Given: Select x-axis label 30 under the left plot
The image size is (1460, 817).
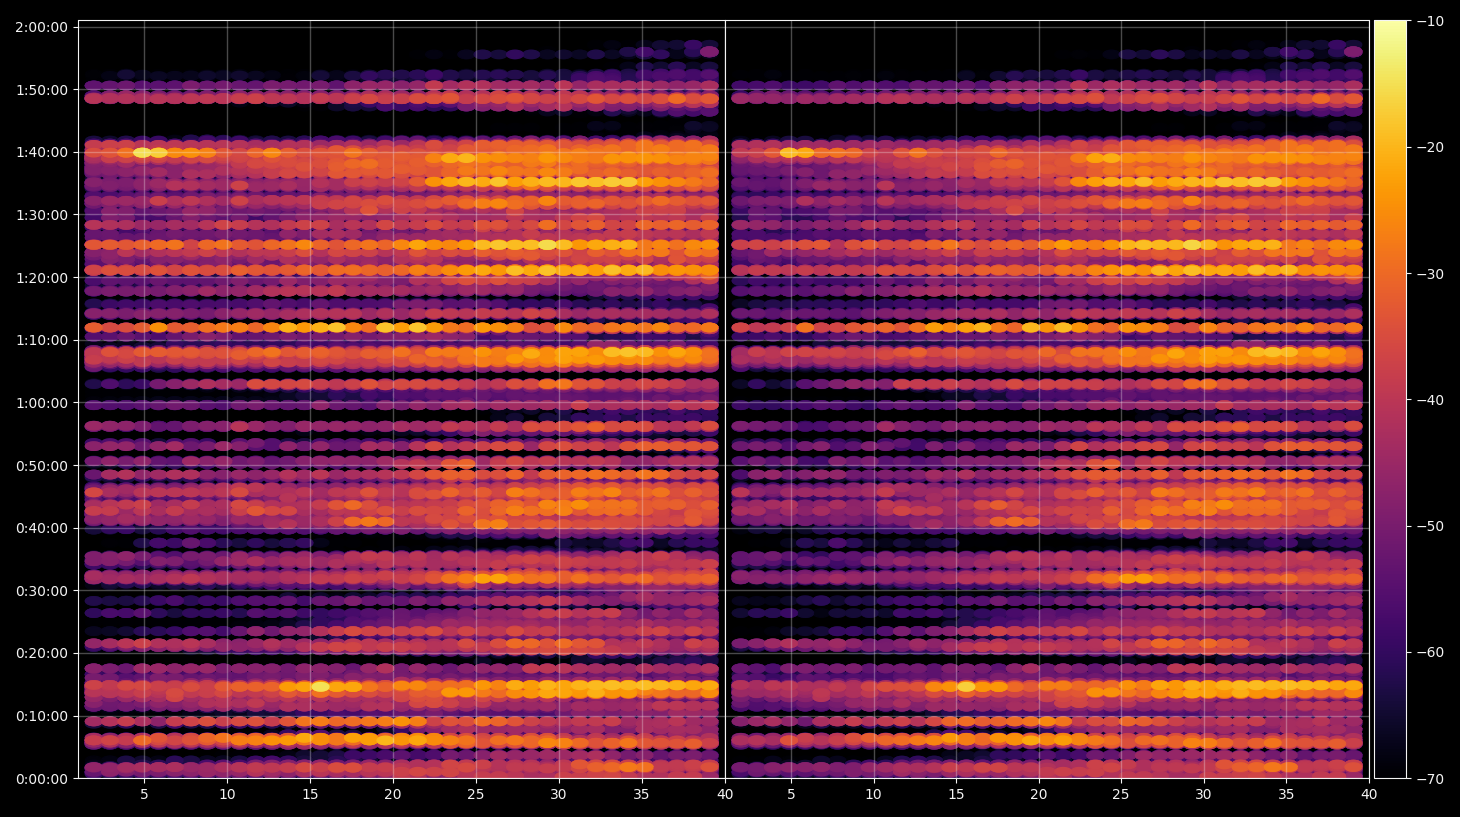Looking at the screenshot, I should pos(558,794).
